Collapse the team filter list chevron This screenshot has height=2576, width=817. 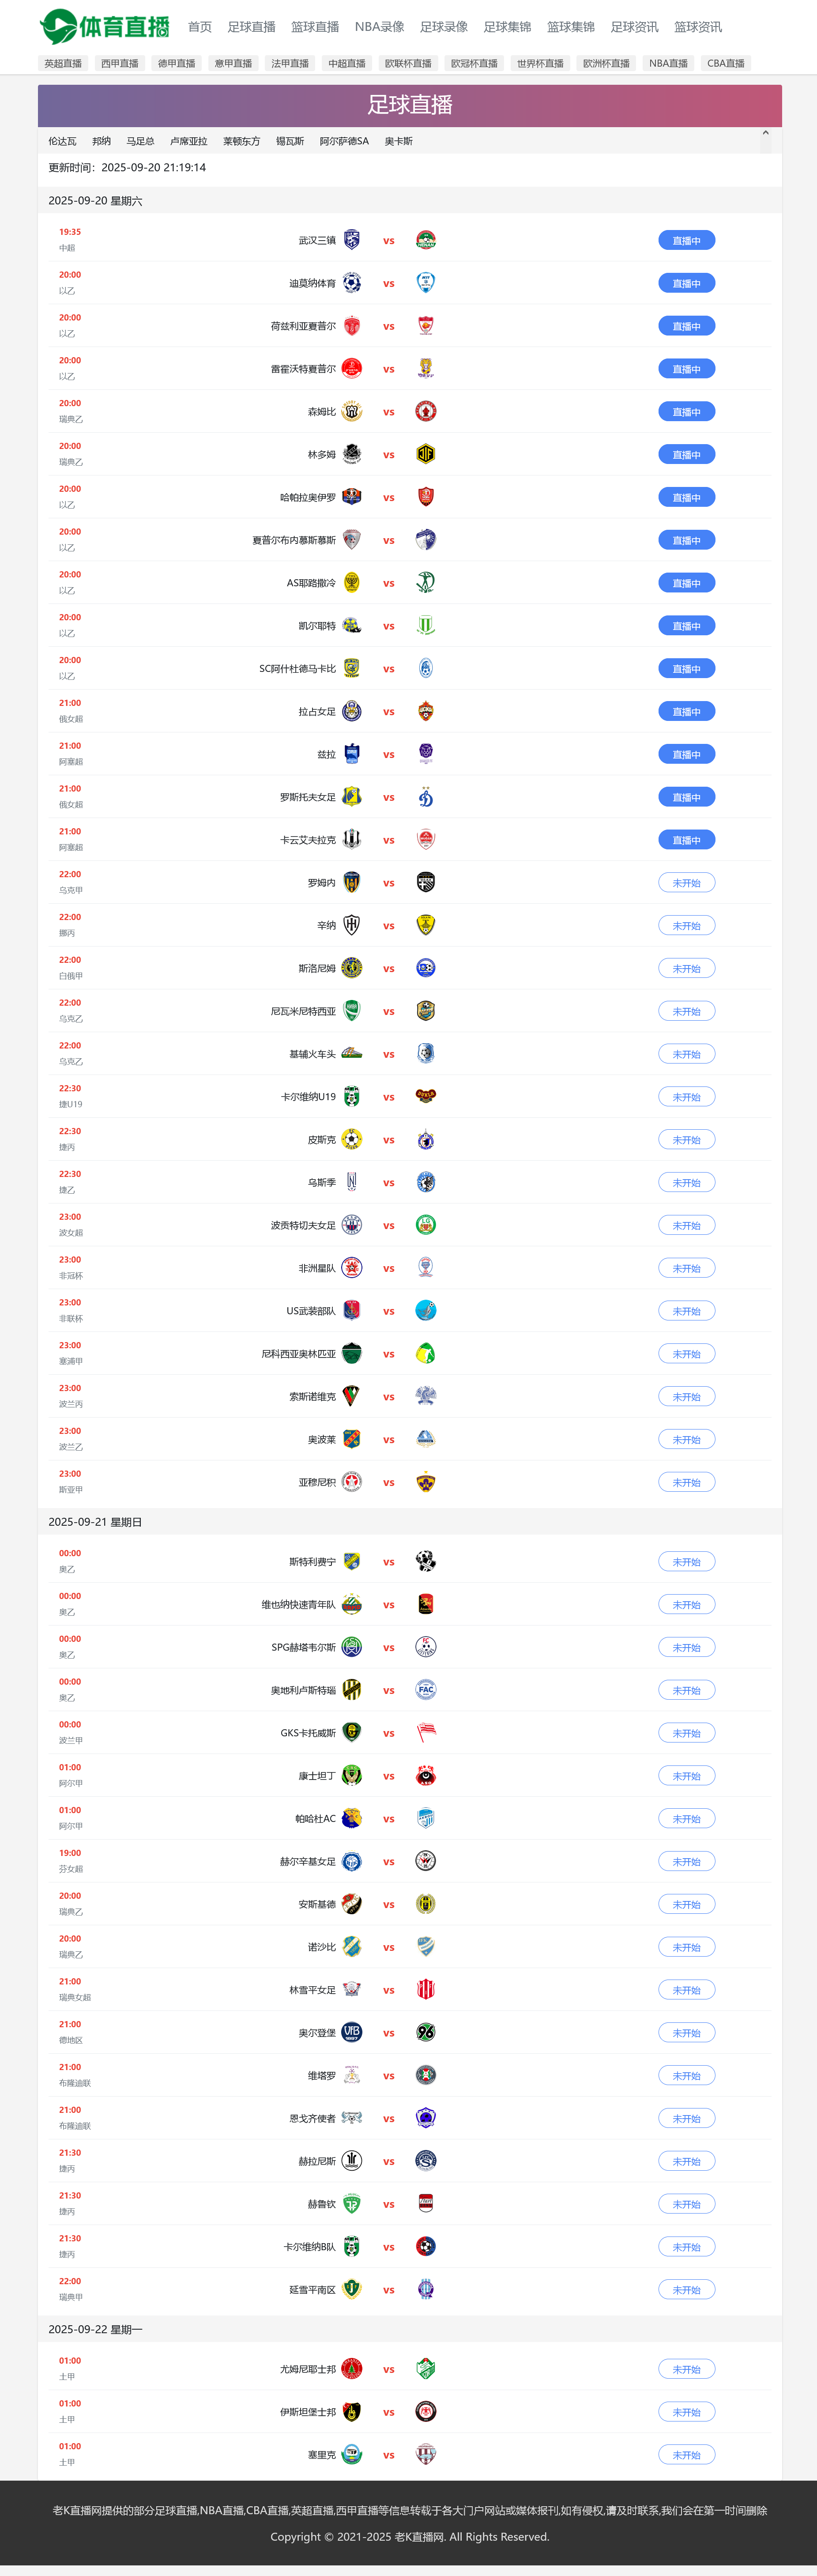coord(765,133)
